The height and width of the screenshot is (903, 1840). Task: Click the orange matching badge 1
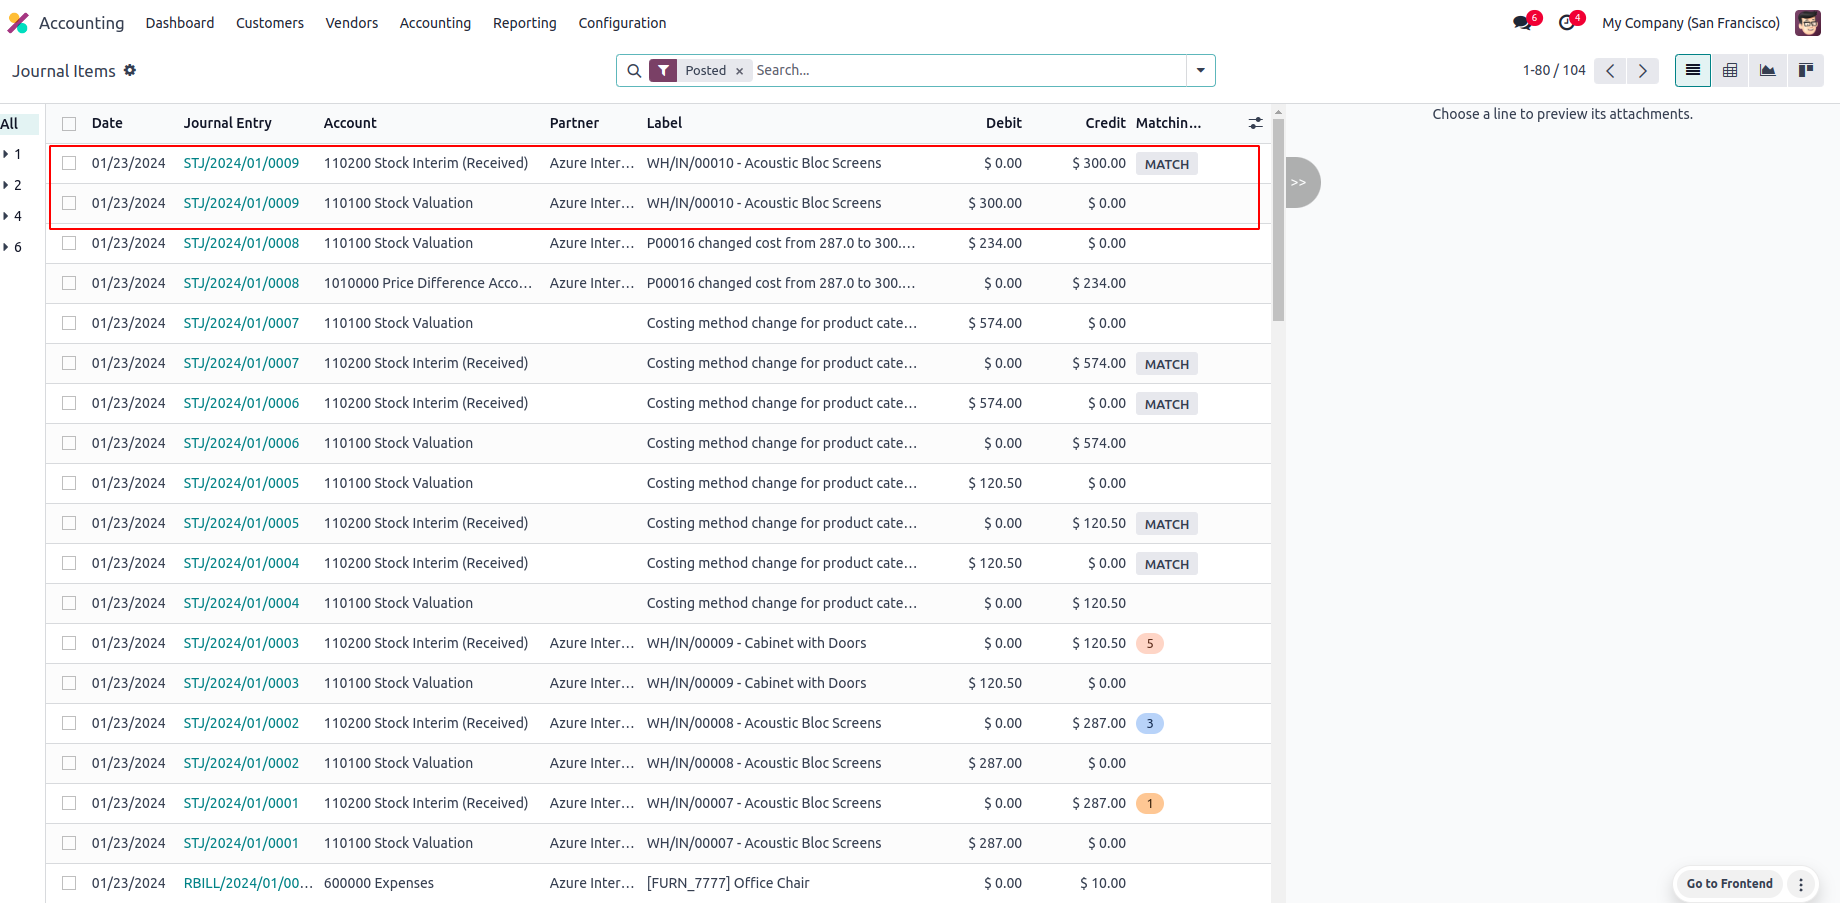point(1150,803)
